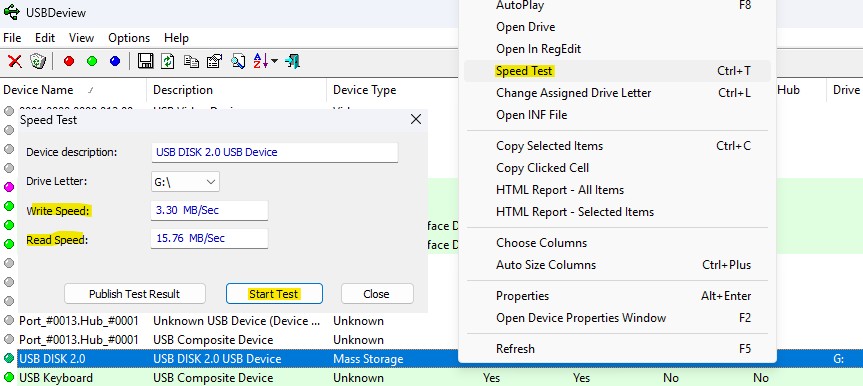The width and height of the screenshot is (863, 386).
Task: Click Unknown USB Device (Device ... description cell
Action: (x=238, y=320)
